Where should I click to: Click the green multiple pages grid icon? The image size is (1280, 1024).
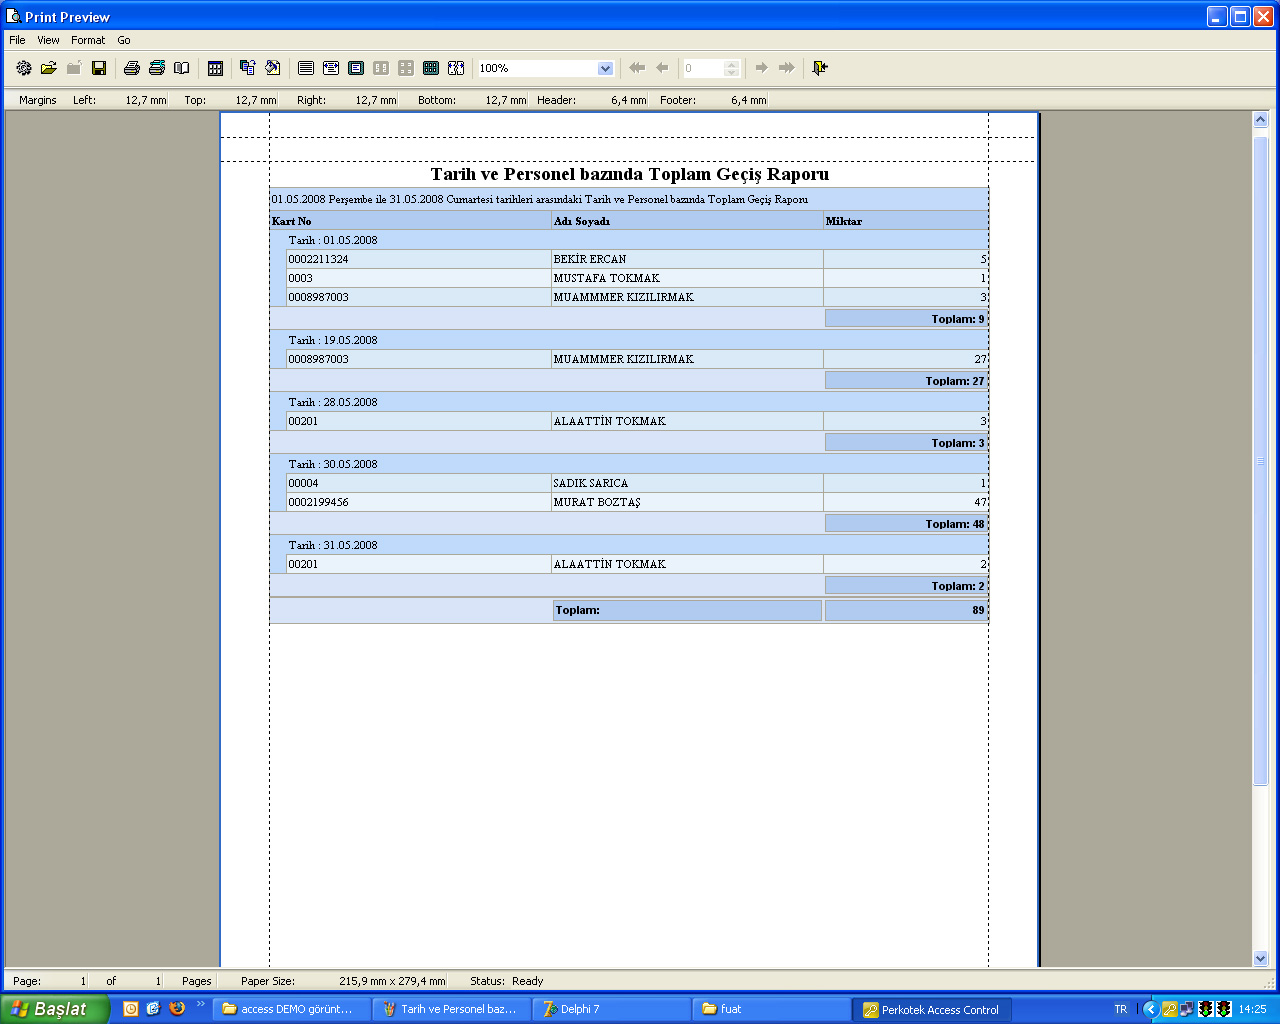point(431,68)
